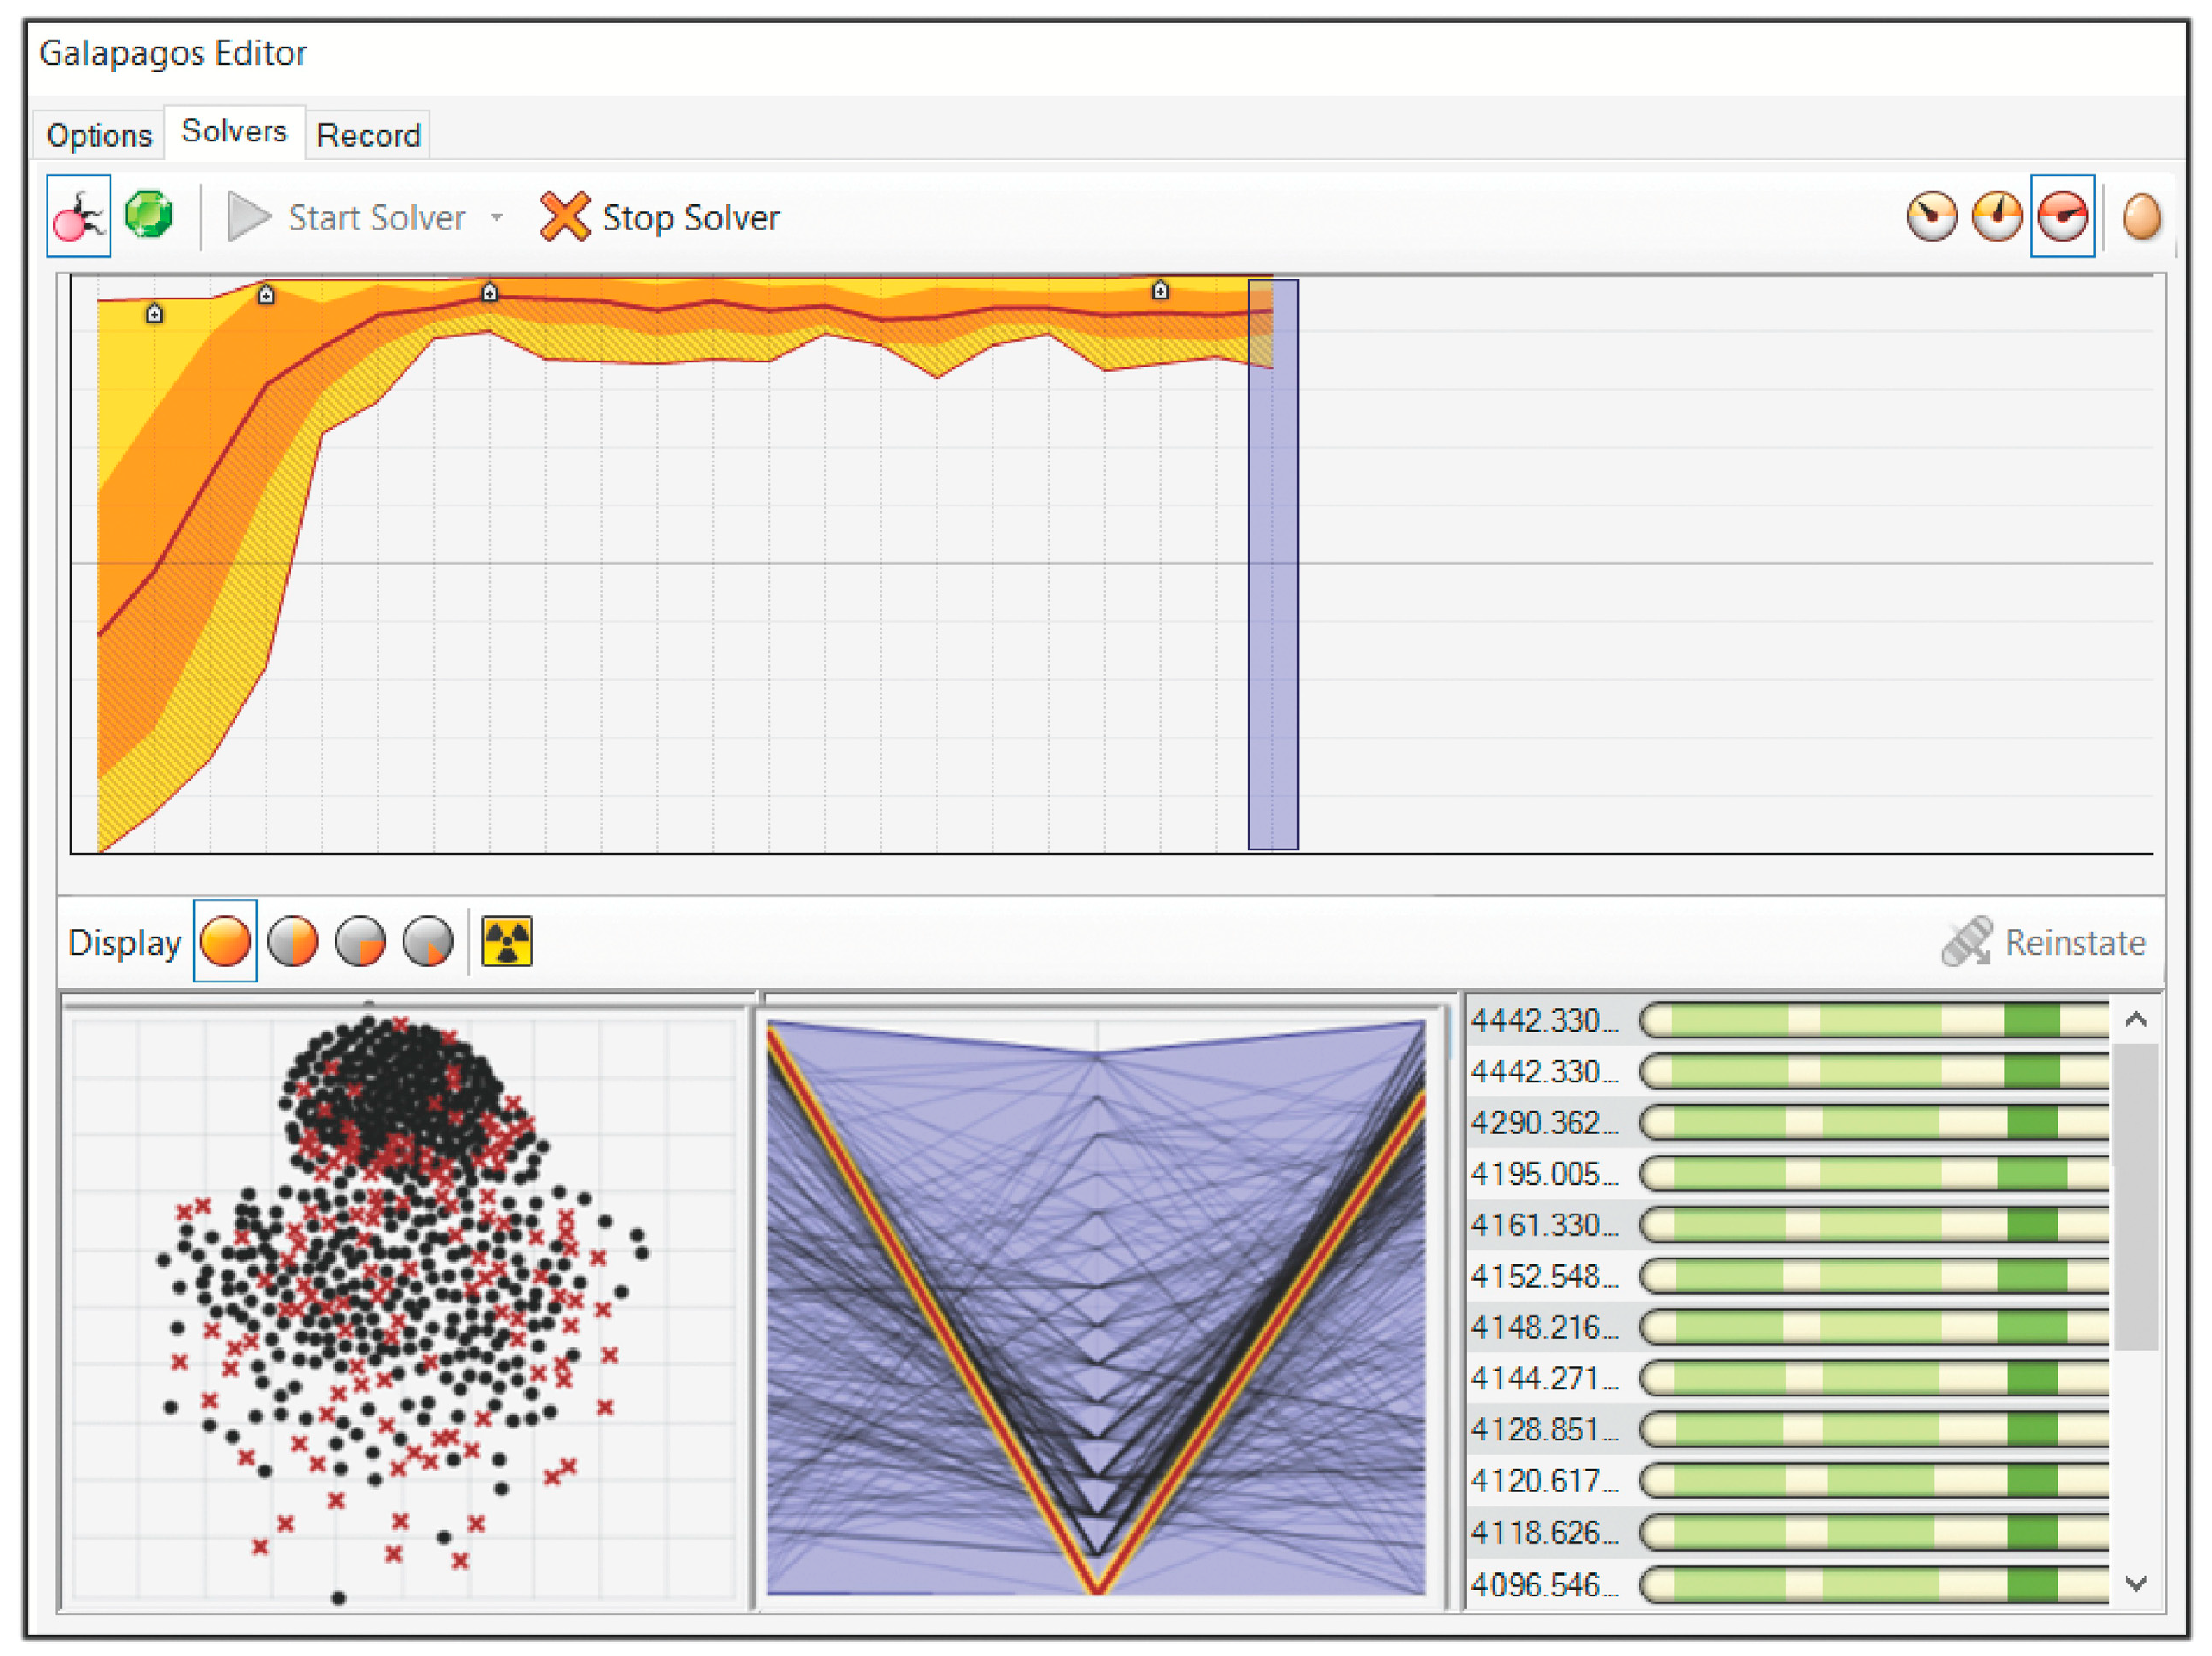Open the Record tab
Image resolution: width=2212 pixels, height=1656 pixels.
[x=368, y=135]
